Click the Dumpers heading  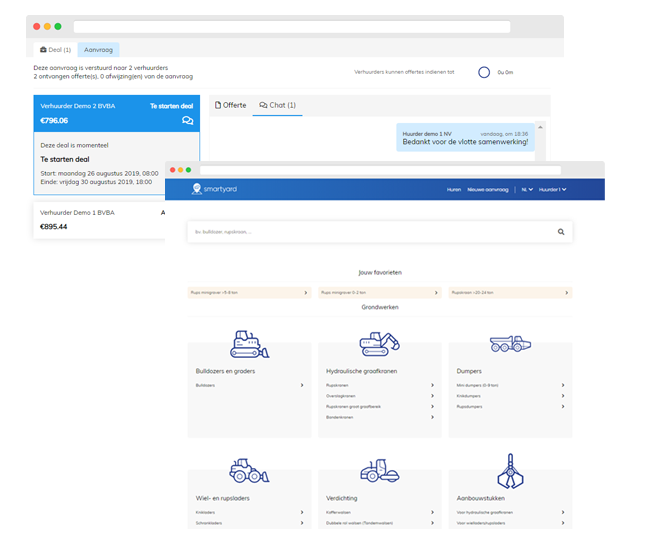pos(469,371)
